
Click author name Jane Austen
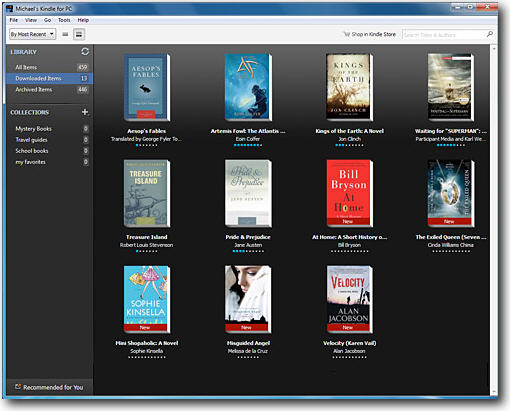pyautogui.click(x=248, y=245)
